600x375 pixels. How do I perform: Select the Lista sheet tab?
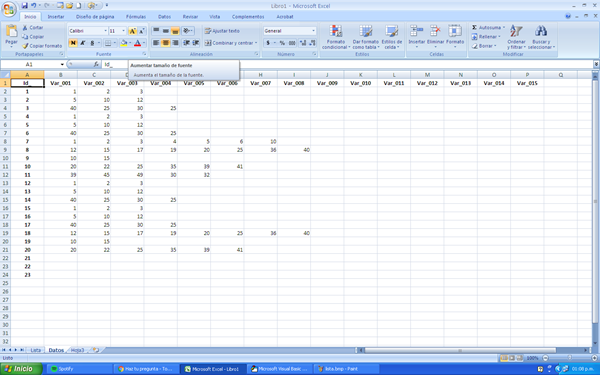tap(36, 350)
